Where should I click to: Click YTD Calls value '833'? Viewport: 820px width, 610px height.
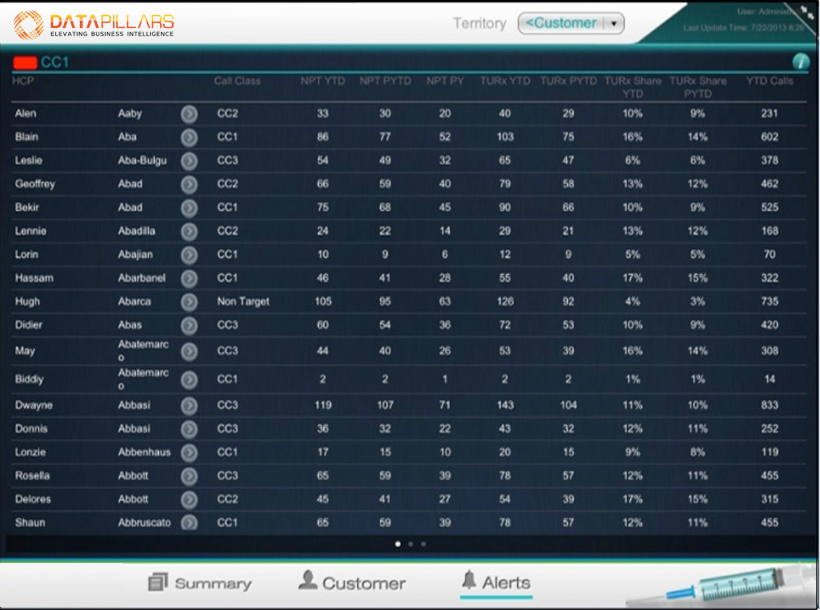[x=770, y=405]
